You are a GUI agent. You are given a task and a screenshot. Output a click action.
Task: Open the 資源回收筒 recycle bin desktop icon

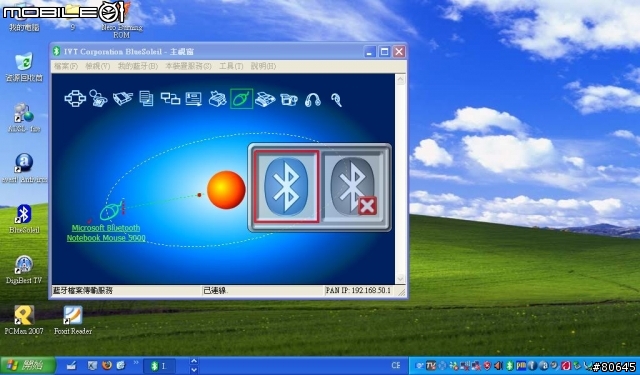(x=24, y=67)
